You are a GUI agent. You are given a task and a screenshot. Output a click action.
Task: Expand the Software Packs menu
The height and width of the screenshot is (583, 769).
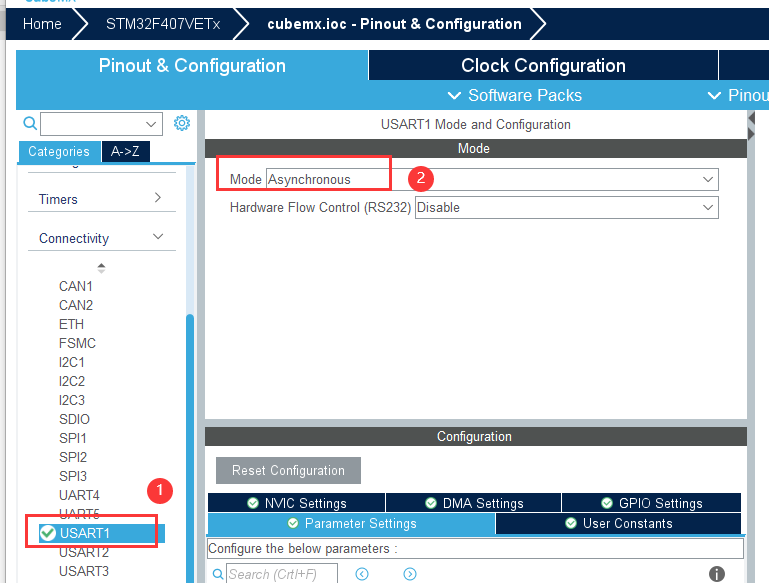tap(515, 95)
